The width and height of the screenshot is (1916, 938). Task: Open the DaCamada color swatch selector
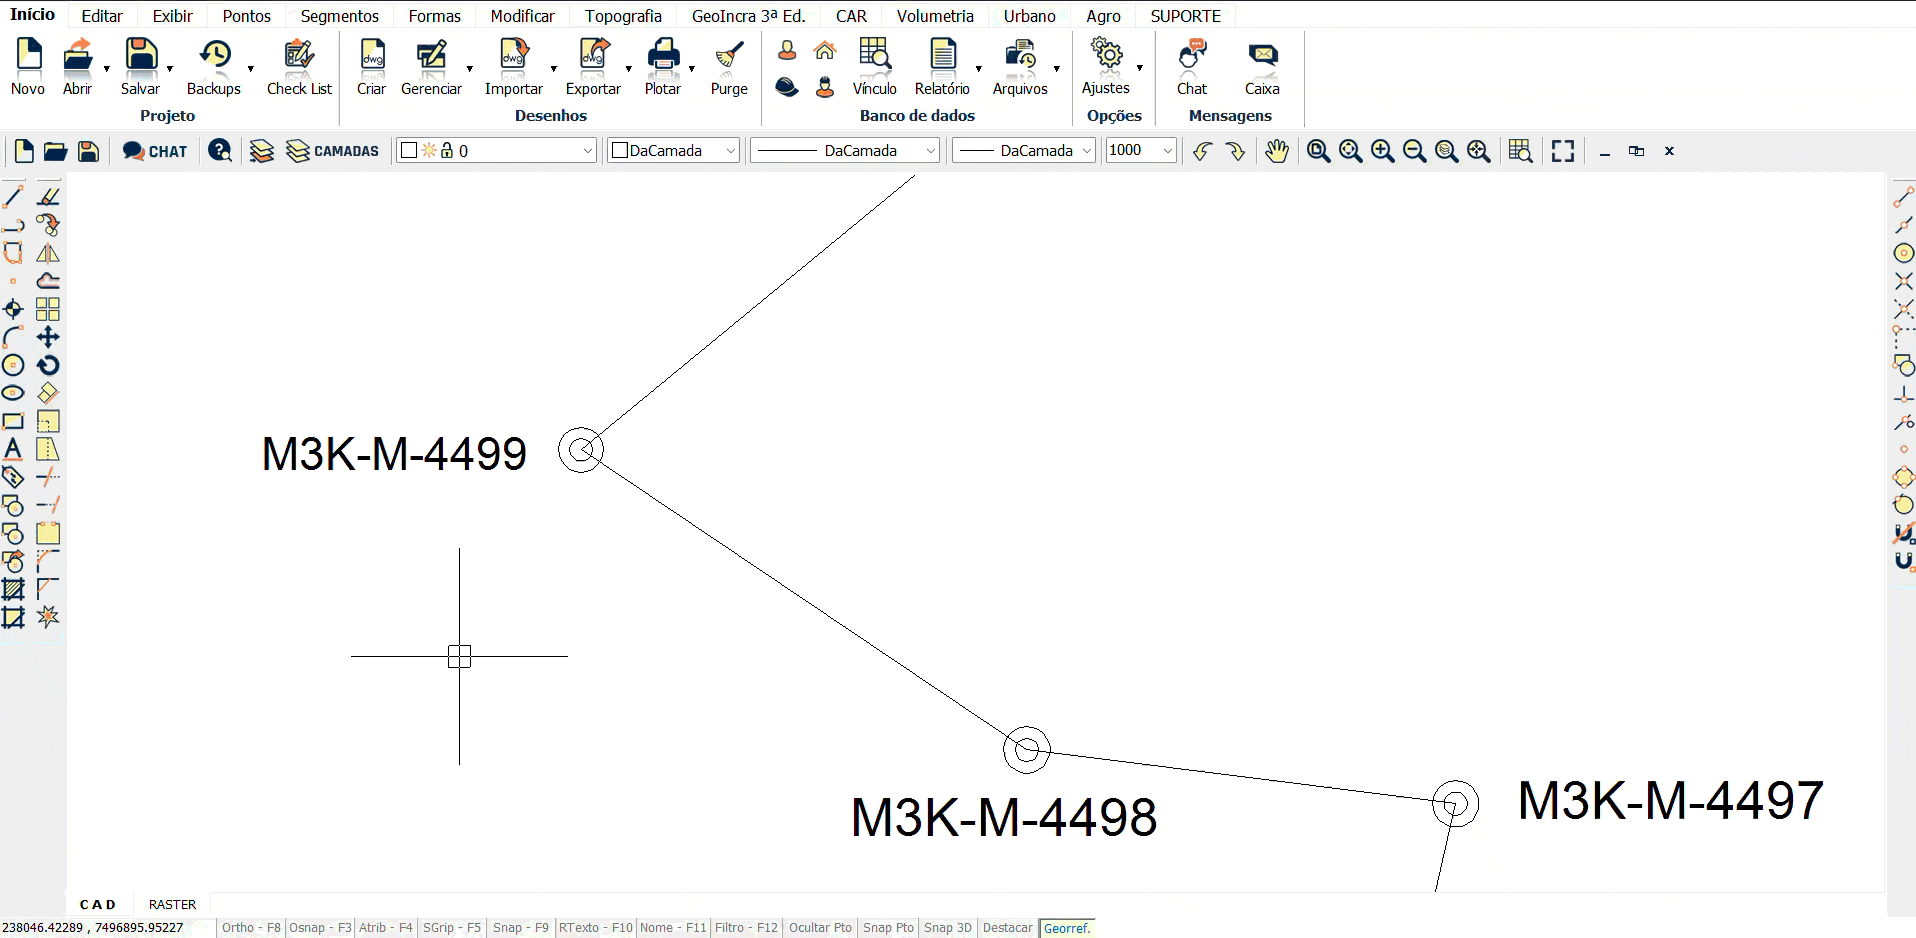[x=674, y=151]
